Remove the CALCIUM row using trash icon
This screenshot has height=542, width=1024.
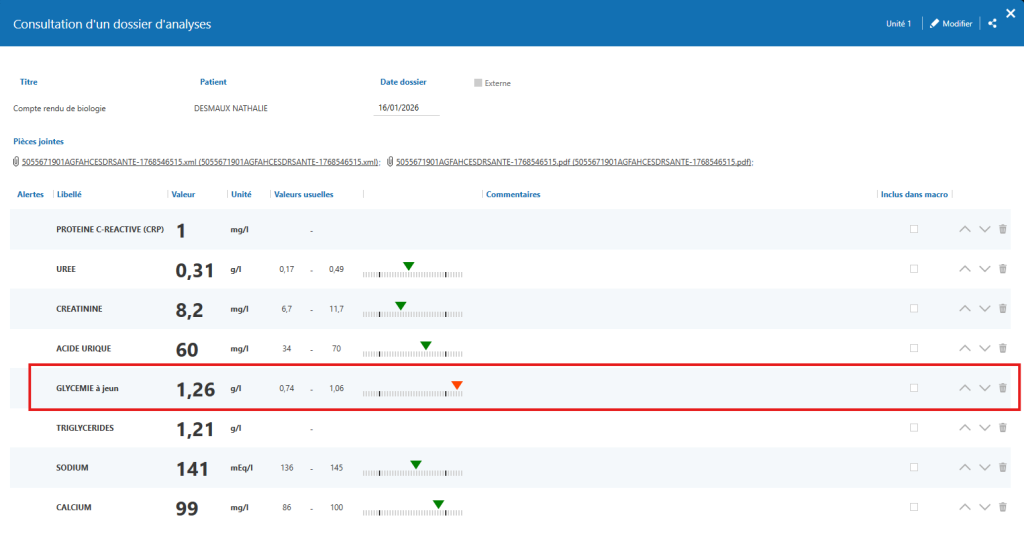[1003, 507]
